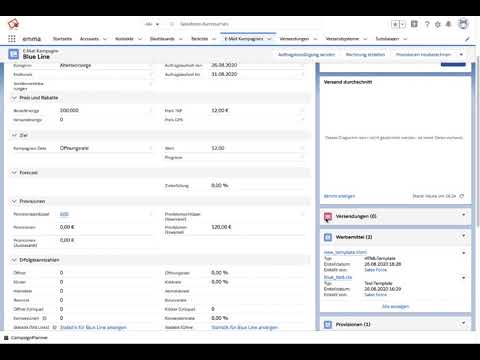Viewport: 480px width, 360px height.
Task: Open the App Launcher grid icon
Action: [x=12, y=39]
